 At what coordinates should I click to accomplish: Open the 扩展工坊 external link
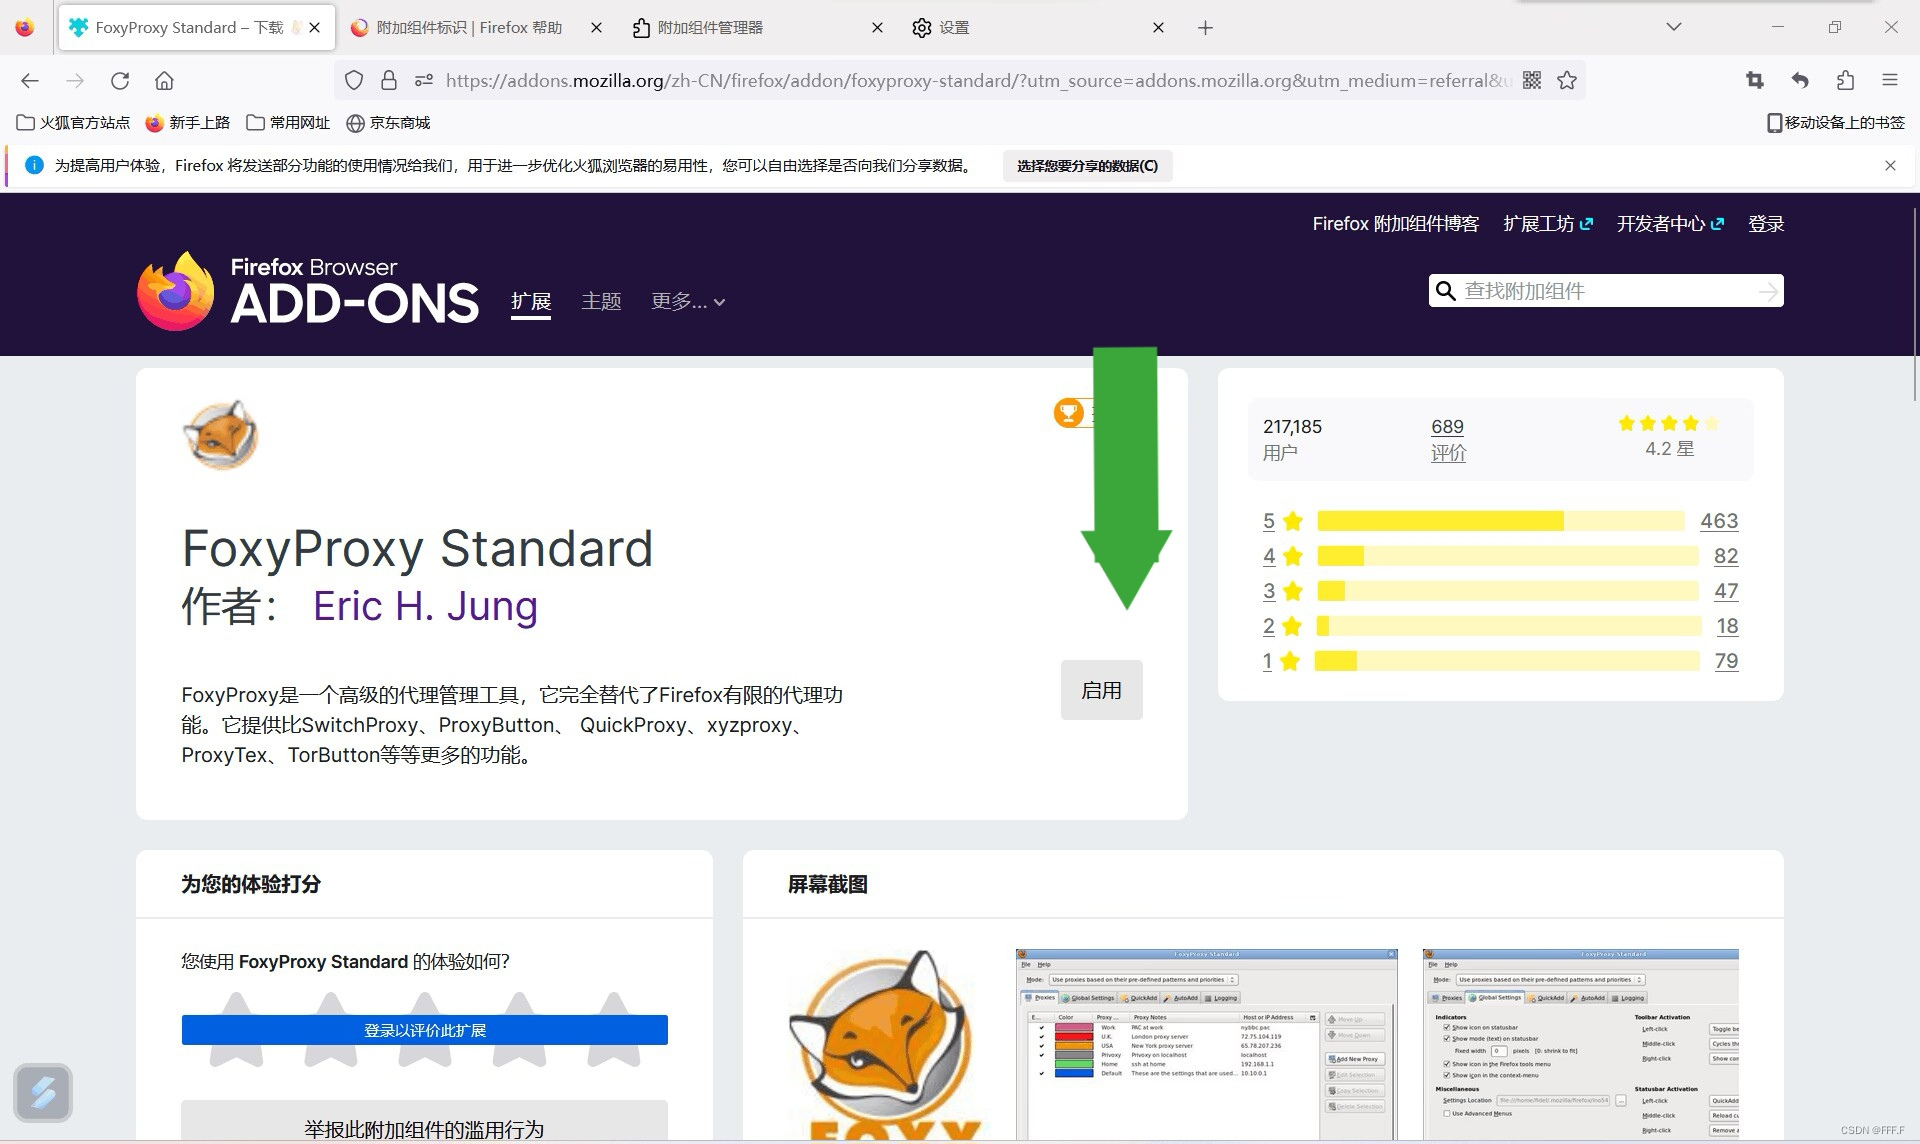tap(1548, 224)
